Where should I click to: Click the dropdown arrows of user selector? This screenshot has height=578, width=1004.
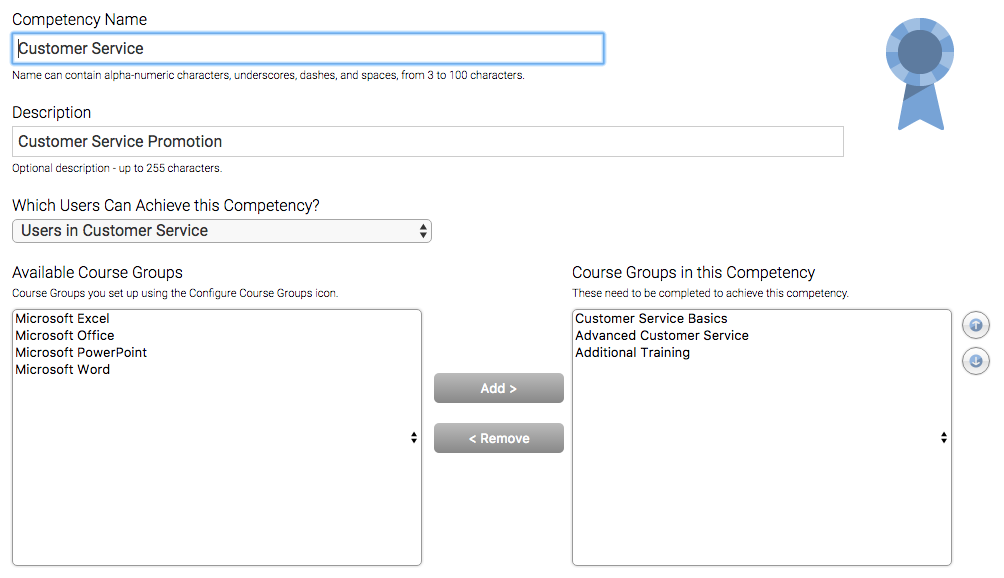tap(423, 231)
